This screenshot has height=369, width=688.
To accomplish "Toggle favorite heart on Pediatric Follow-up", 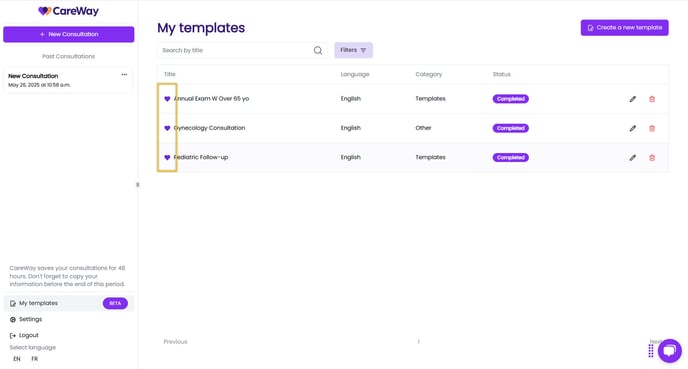I will [x=167, y=157].
